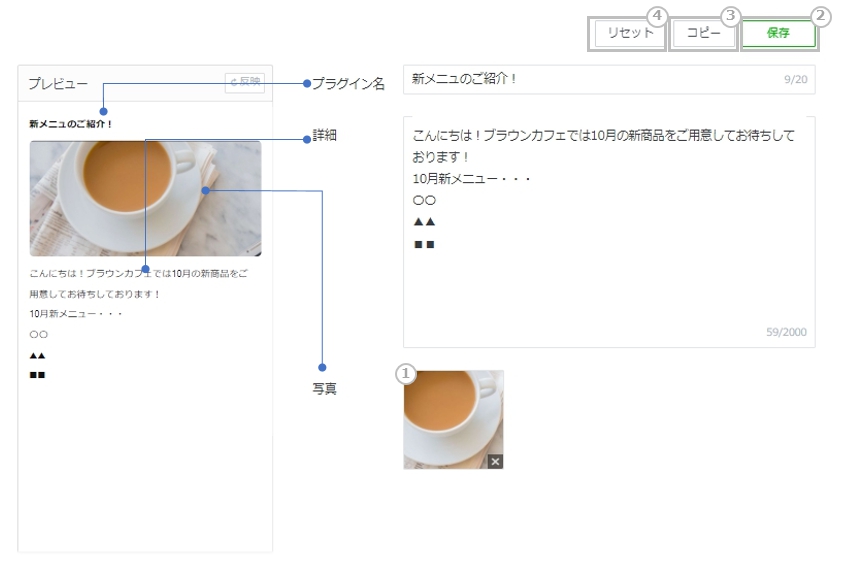The image size is (845, 572).
Task: Click the bold preview title 新メニューのご紹介！
Action: click(71, 124)
